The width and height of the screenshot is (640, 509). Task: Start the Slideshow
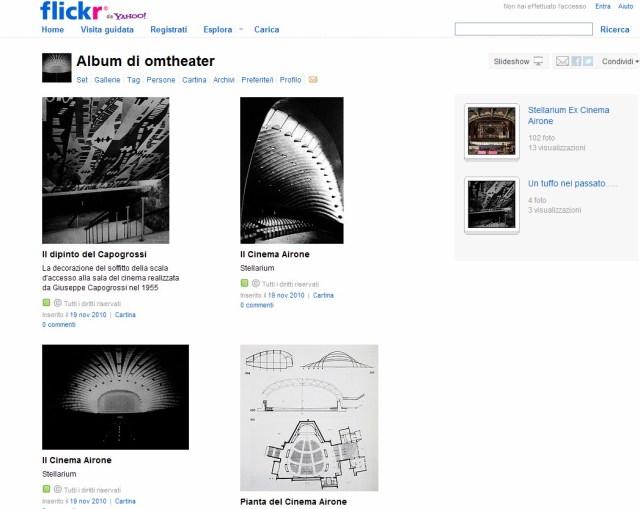click(518, 61)
